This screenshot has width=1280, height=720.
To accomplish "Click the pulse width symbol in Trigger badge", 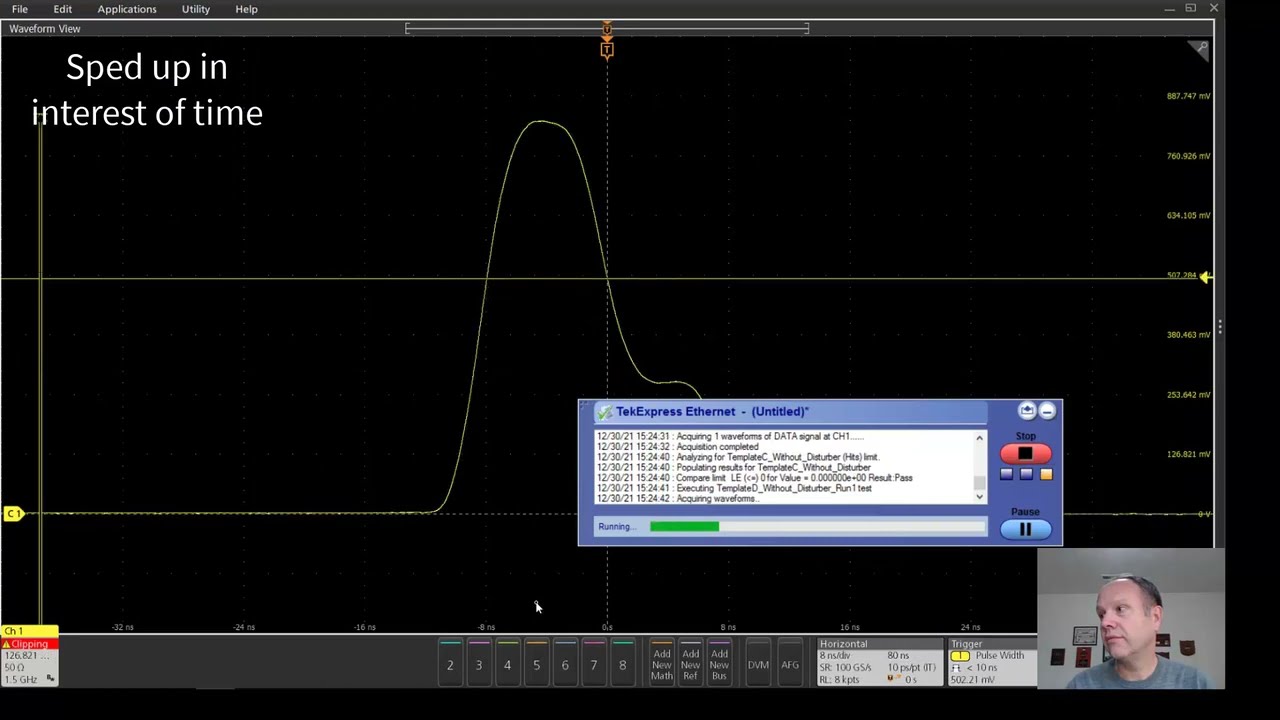I will tap(957, 668).
